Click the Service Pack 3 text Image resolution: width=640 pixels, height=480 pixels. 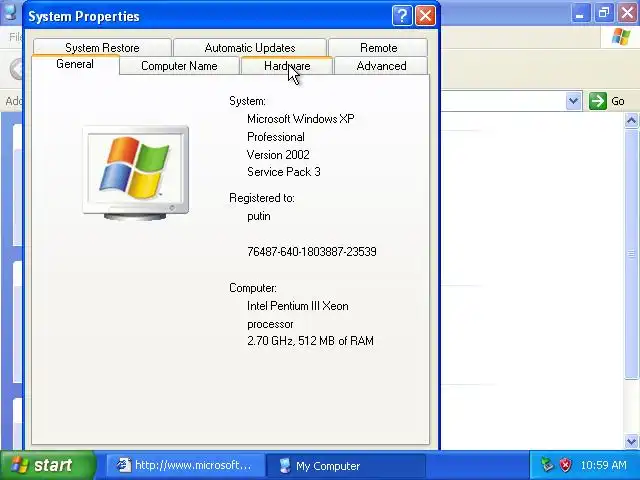coord(284,172)
